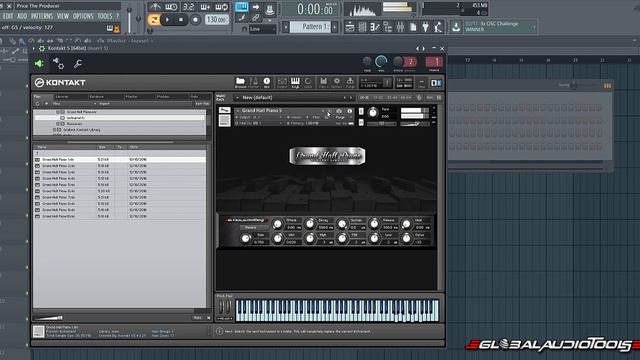
Task: Toggle the green speaker mute icon
Action: pos(39,64)
